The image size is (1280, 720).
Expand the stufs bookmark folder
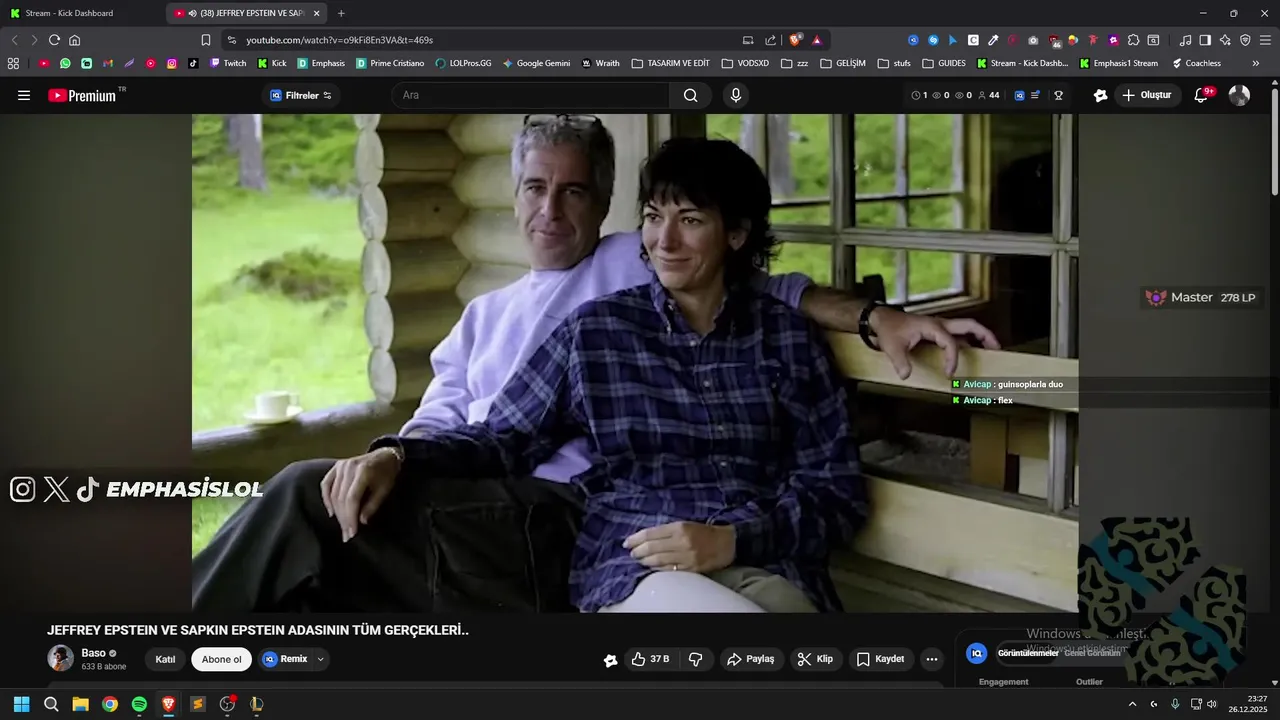pyautogui.click(x=894, y=63)
